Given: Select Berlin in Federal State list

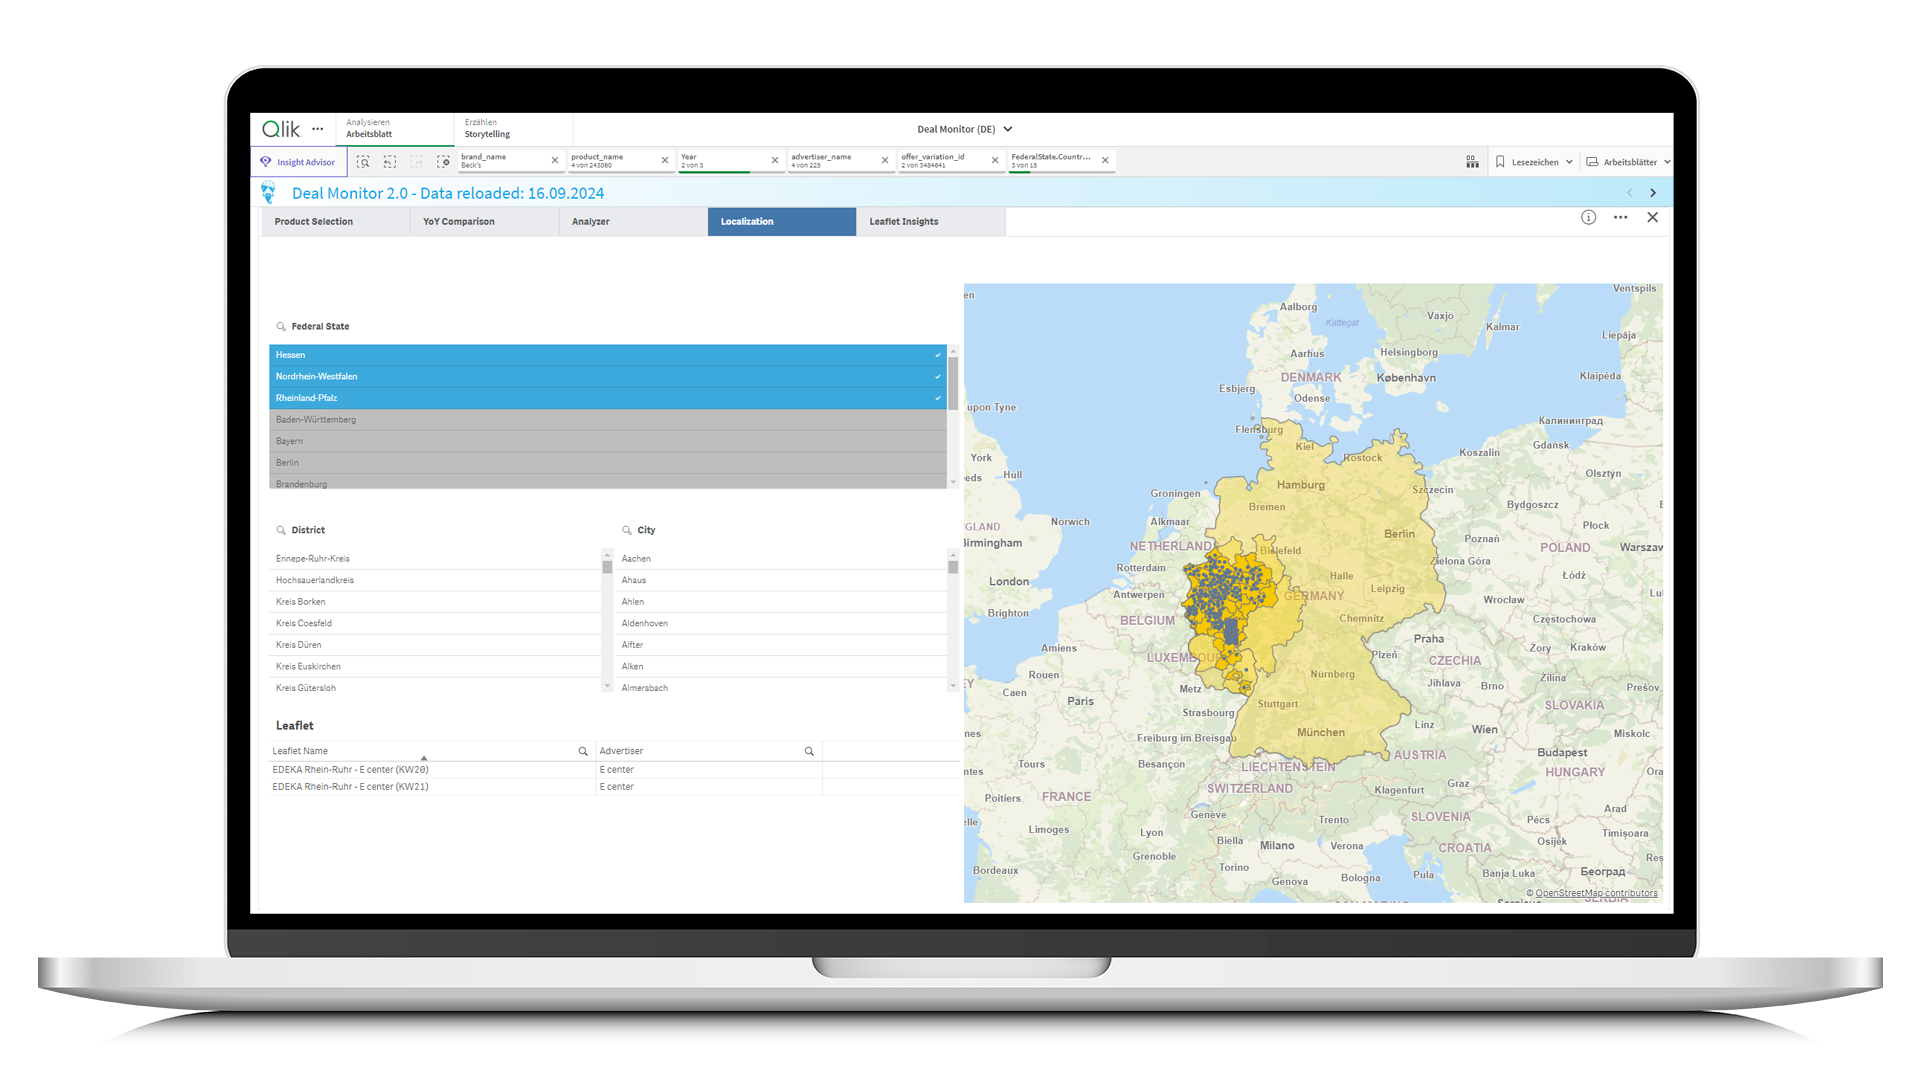Looking at the screenshot, I should pyautogui.click(x=608, y=463).
